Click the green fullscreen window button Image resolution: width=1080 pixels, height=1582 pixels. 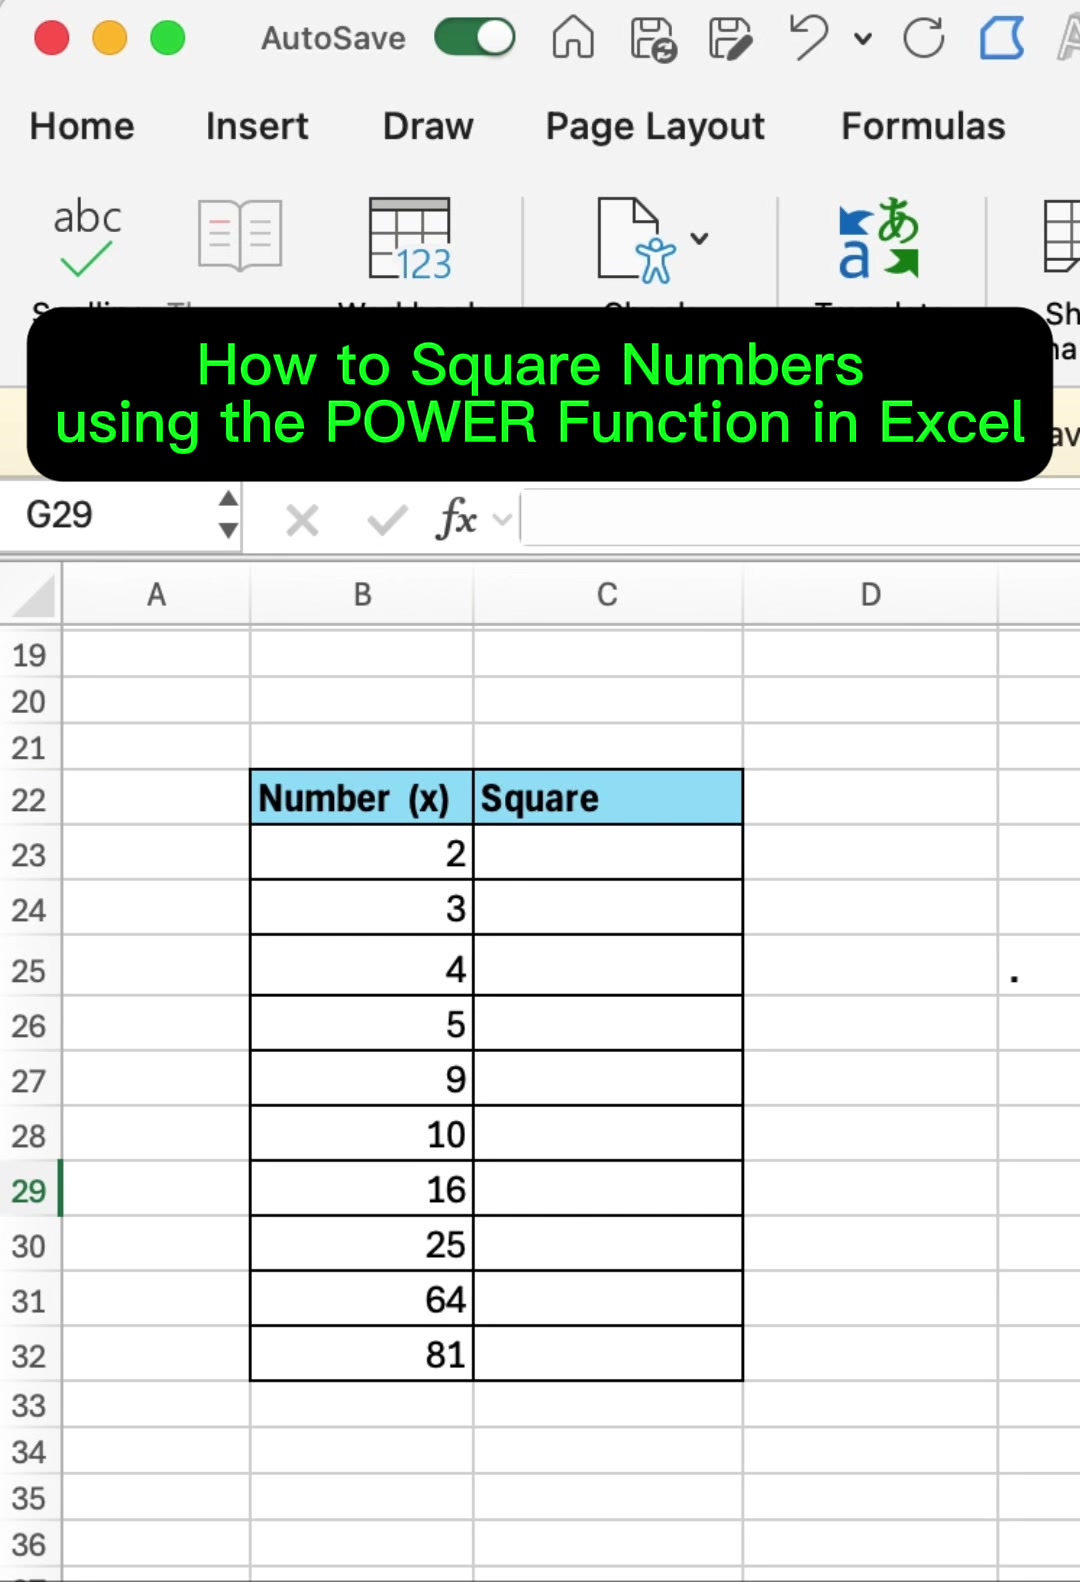tap(167, 38)
